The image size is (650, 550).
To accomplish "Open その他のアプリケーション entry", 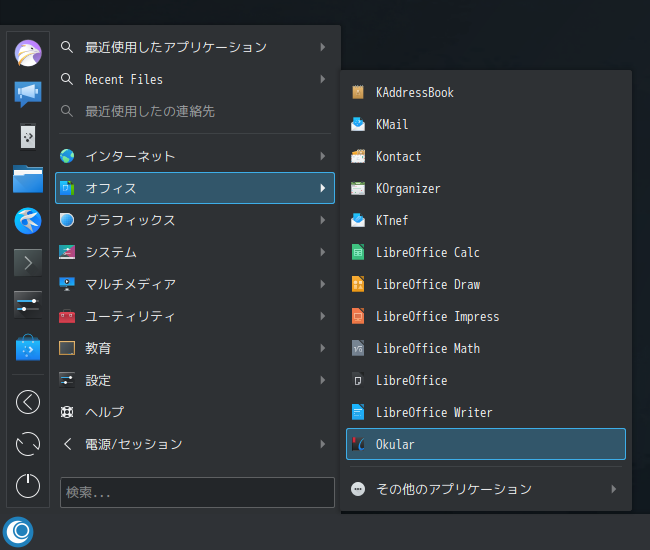I will pos(486,489).
